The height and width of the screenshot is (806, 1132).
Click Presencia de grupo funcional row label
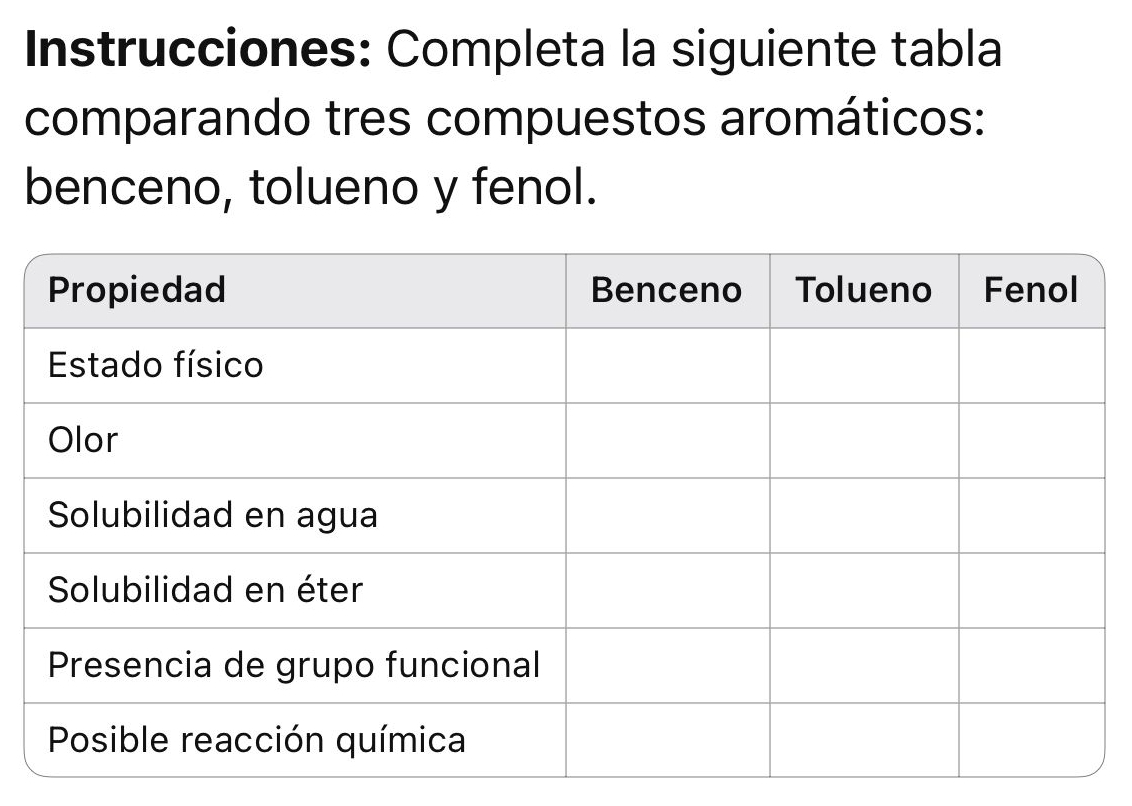pyautogui.click(x=294, y=665)
